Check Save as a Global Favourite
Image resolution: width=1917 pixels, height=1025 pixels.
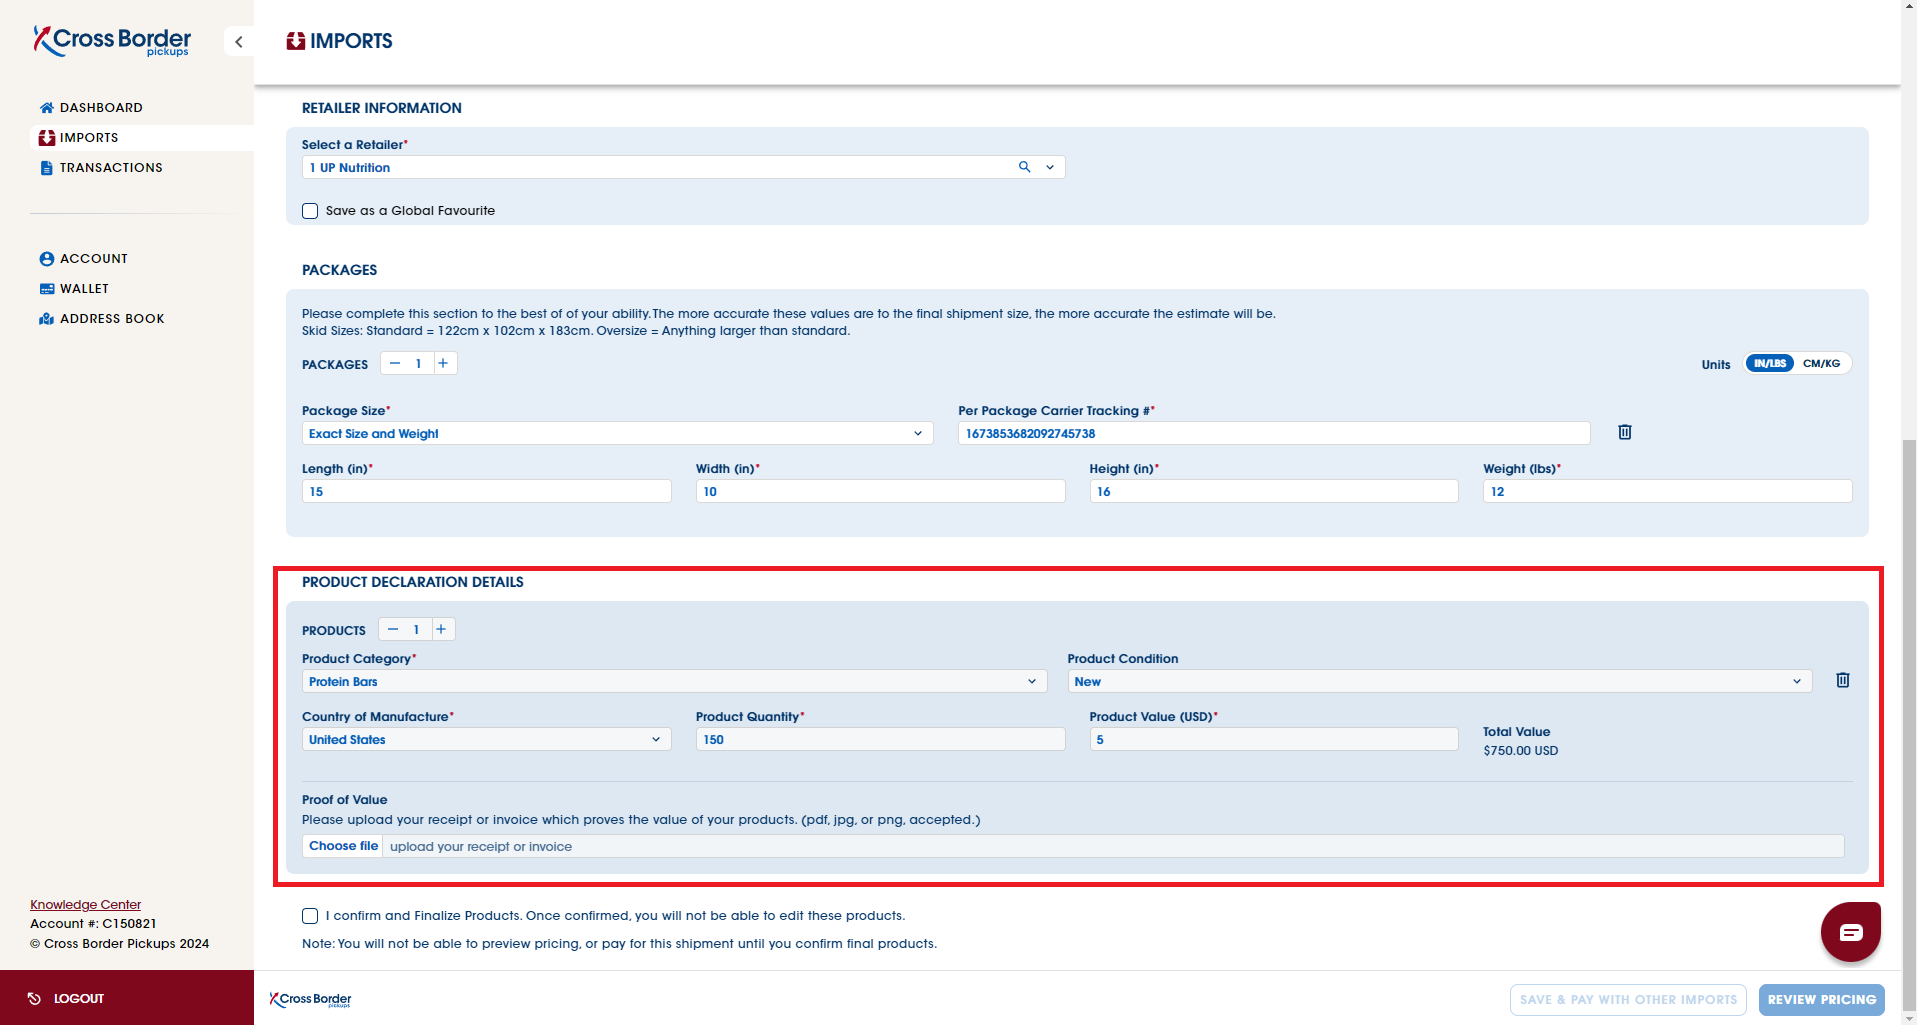tap(310, 211)
